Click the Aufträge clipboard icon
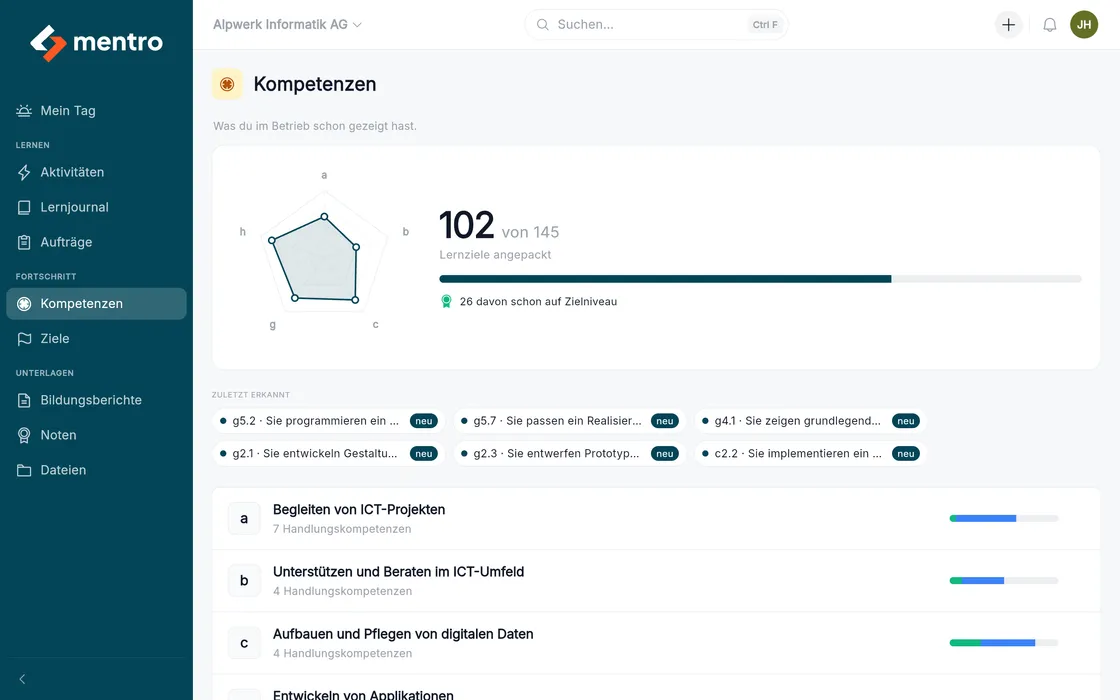The image size is (1120, 700). pyautogui.click(x=24, y=242)
